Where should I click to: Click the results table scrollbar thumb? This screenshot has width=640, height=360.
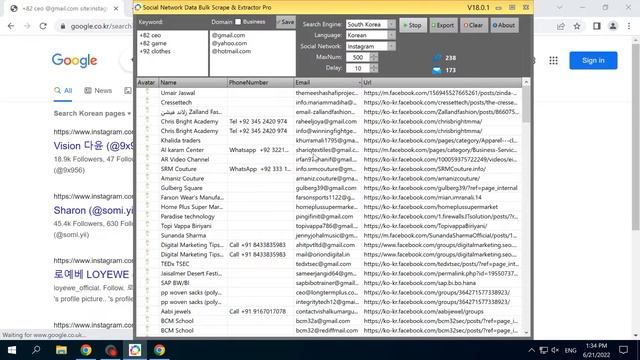click(x=526, y=105)
